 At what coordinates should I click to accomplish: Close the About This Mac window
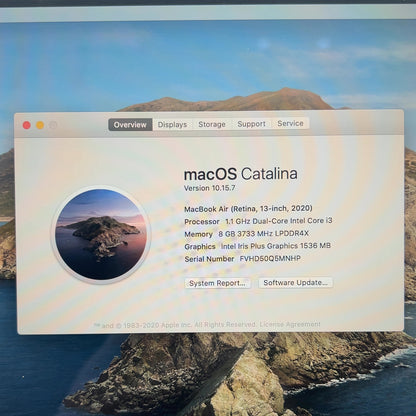pyautogui.click(x=27, y=125)
